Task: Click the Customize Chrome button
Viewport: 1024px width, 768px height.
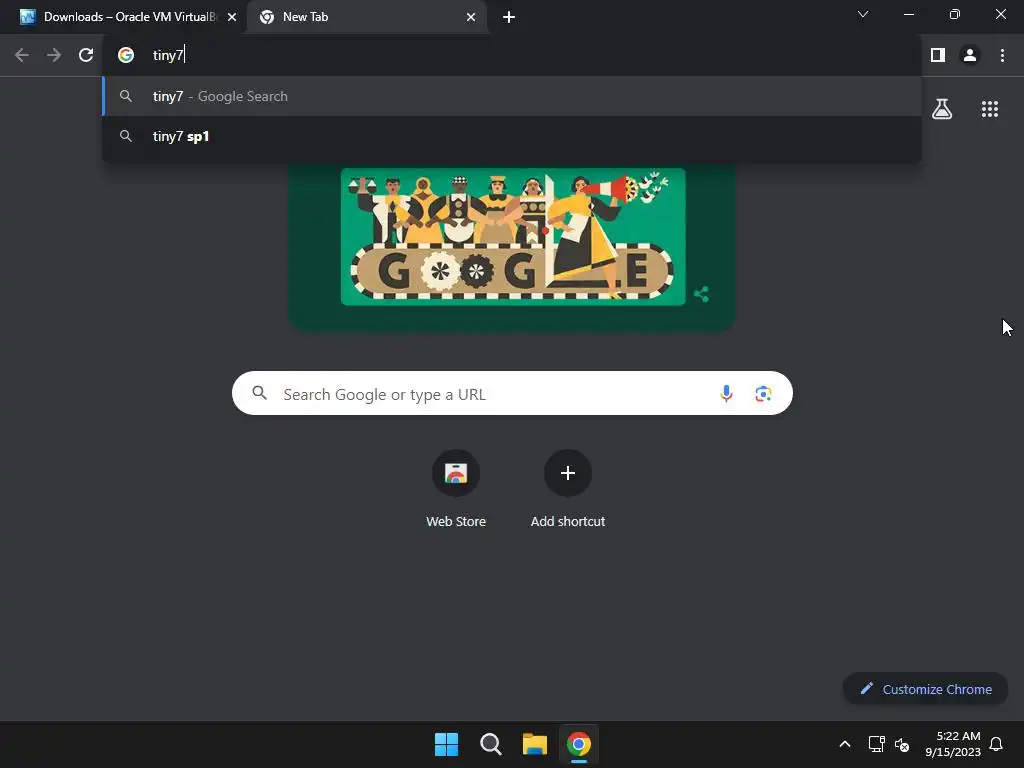Action: pos(925,689)
